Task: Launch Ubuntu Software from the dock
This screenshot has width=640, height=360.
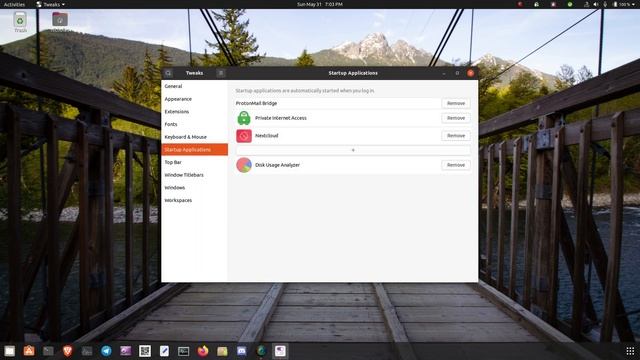Action: click(x=29, y=351)
